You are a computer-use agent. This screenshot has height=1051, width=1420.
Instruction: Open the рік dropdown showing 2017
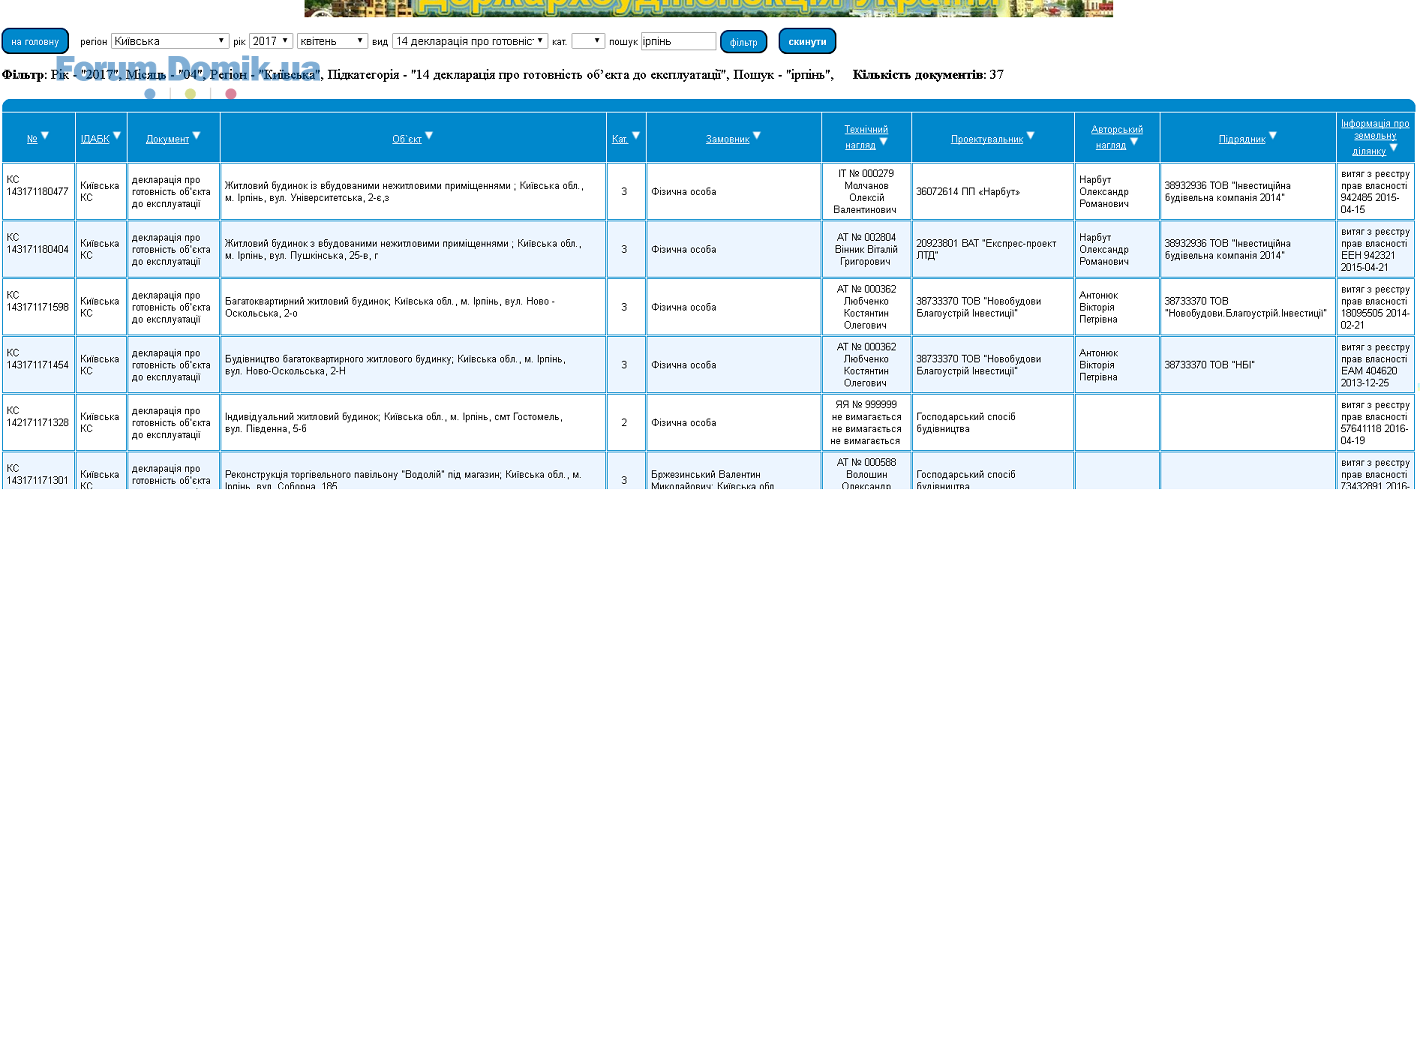click(x=271, y=41)
